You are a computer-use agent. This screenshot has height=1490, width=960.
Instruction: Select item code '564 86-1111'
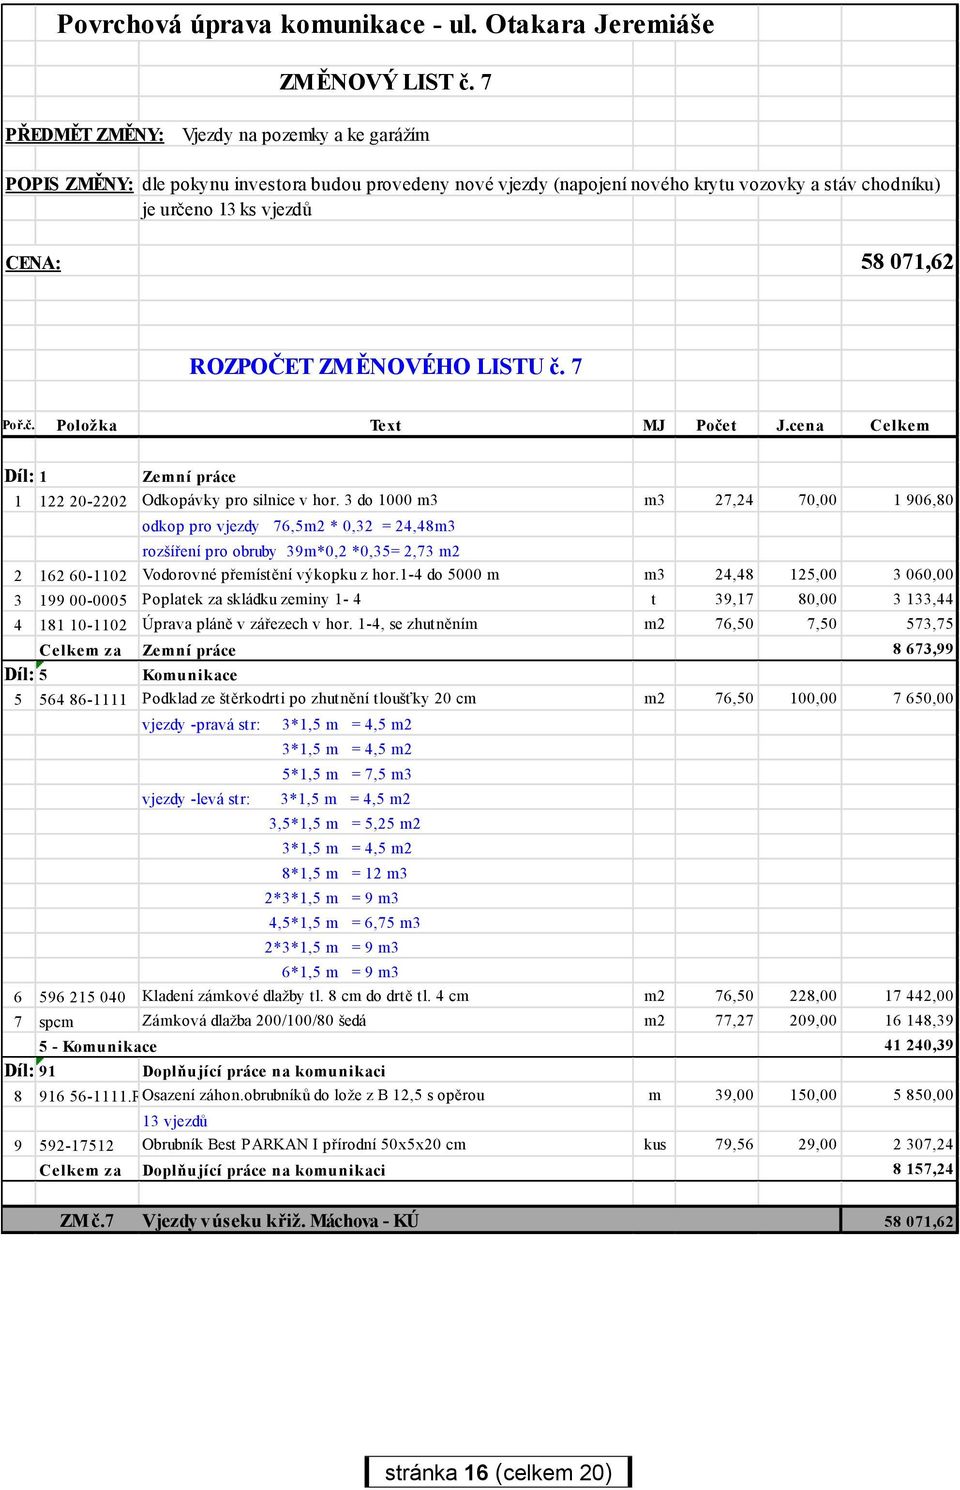click(x=83, y=700)
